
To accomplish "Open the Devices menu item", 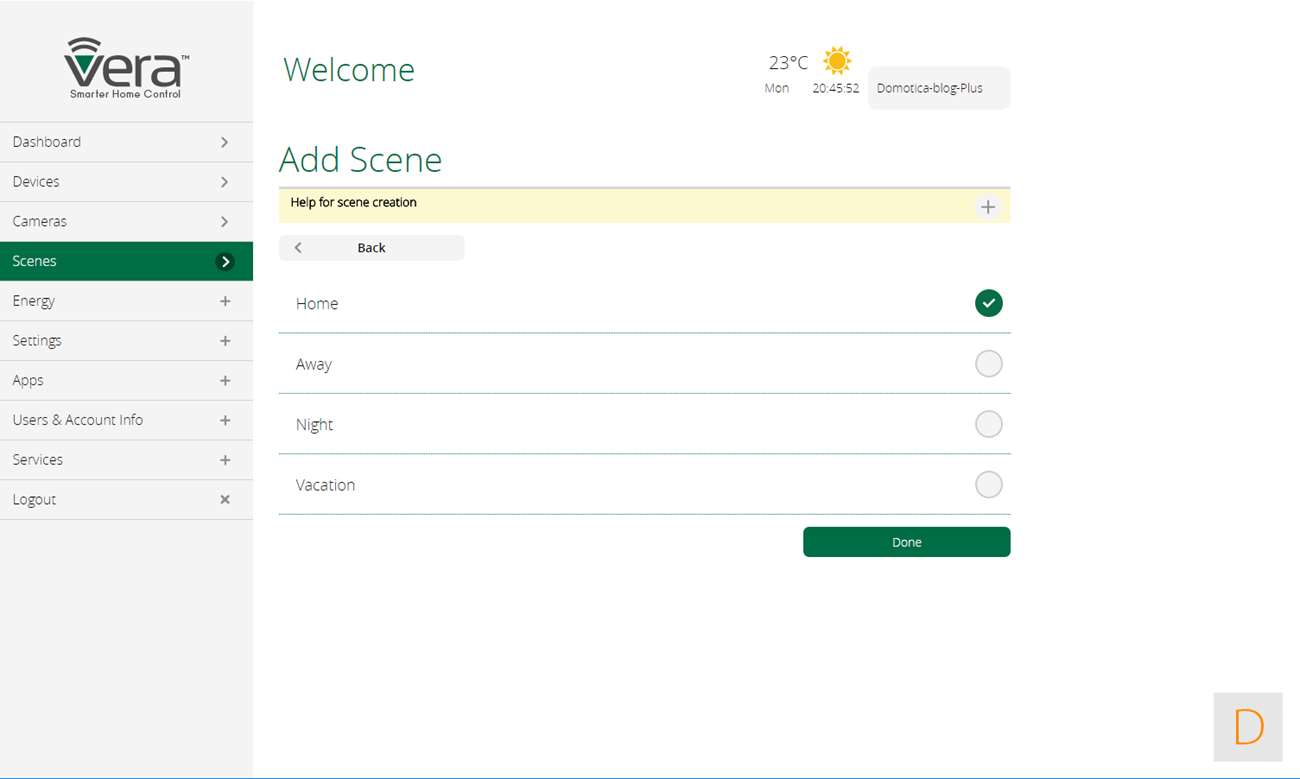I will pos(126,182).
